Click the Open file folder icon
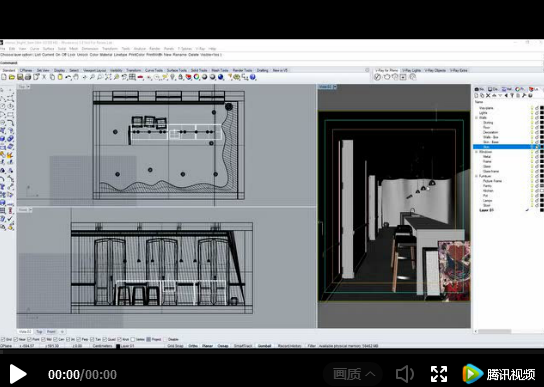Screen dimensions: 544x387 pyautogui.click(x=12, y=77)
